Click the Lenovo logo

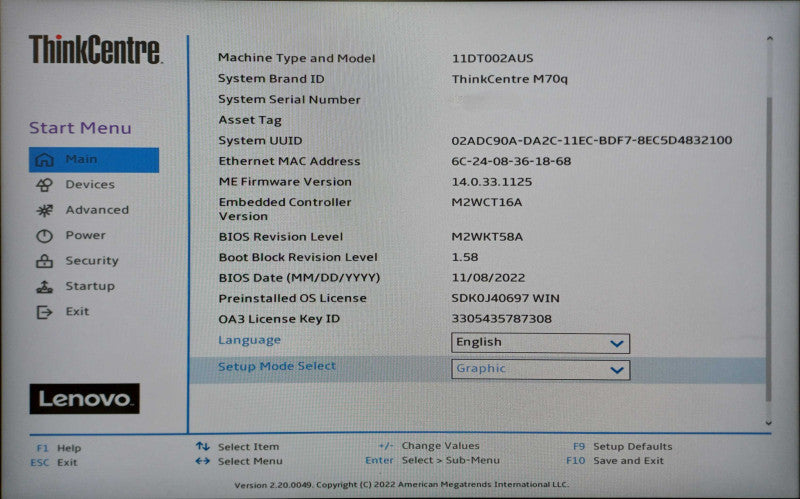tap(85, 398)
